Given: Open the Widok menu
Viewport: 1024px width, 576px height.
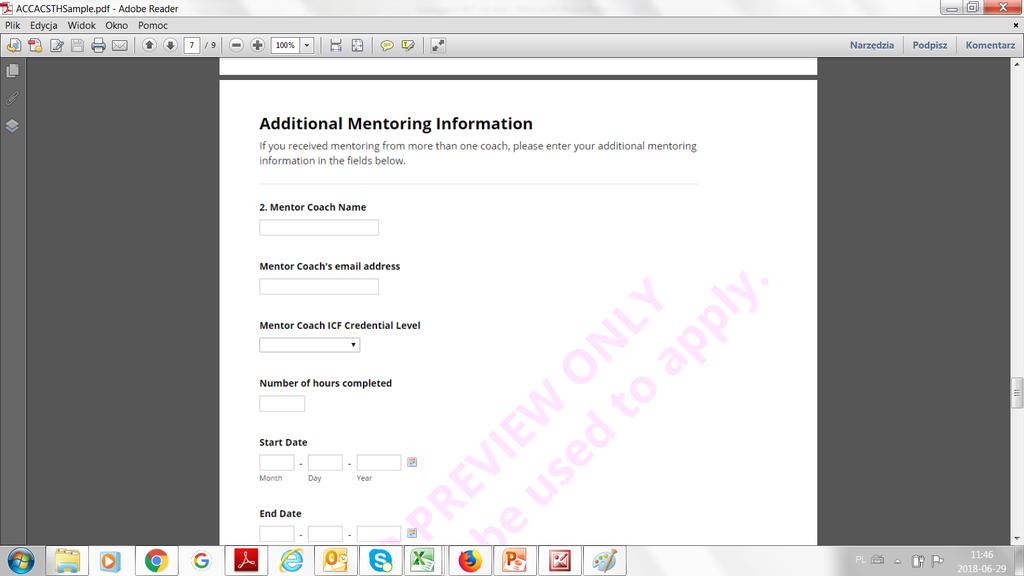Looking at the screenshot, I should point(82,25).
